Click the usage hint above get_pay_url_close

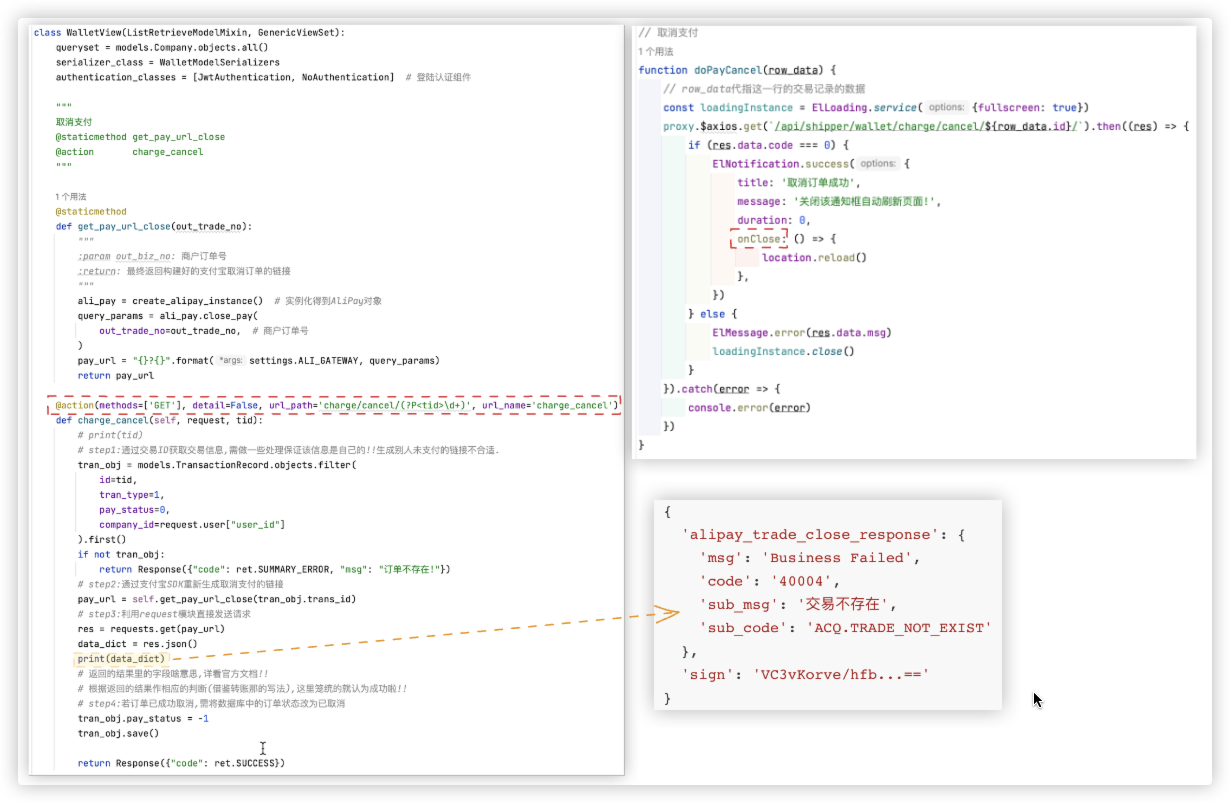[x=71, y=197]
